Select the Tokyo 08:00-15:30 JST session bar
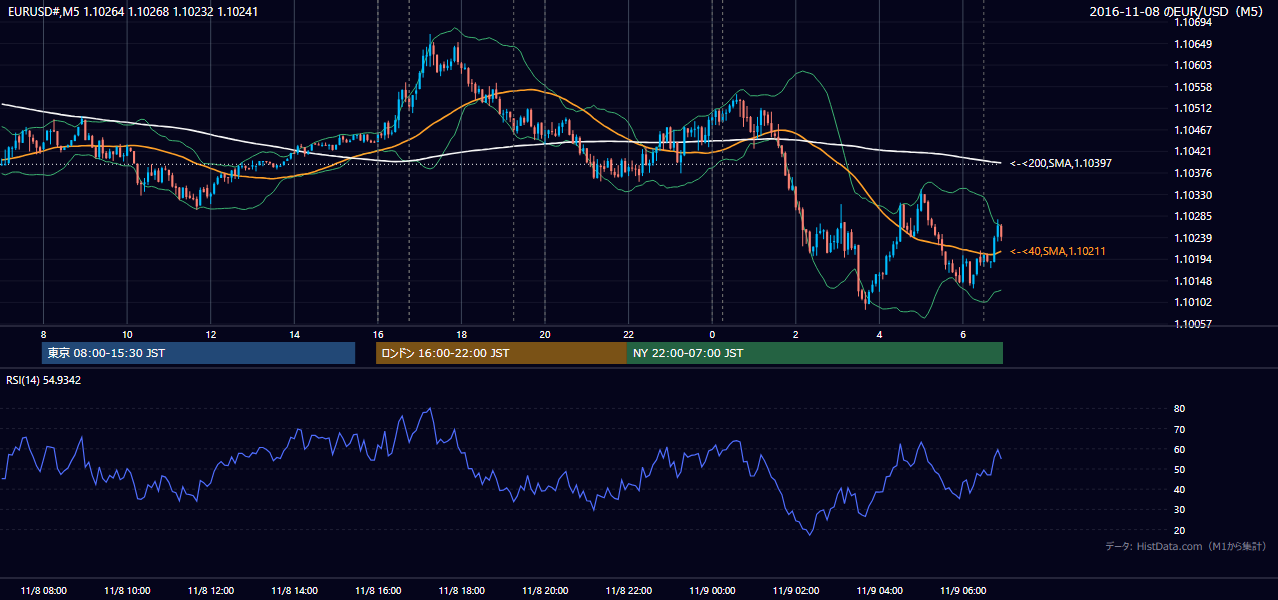The image size is (1278, 600). click(x=198, y=353)
